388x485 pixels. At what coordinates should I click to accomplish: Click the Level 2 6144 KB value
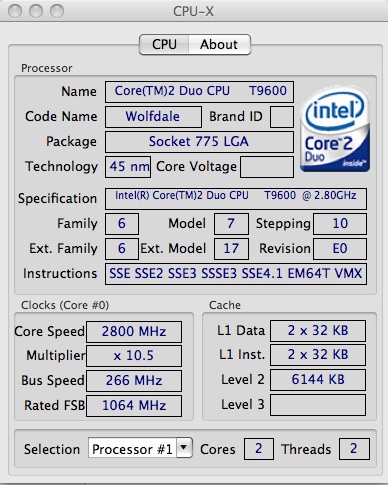coord(318,380)
